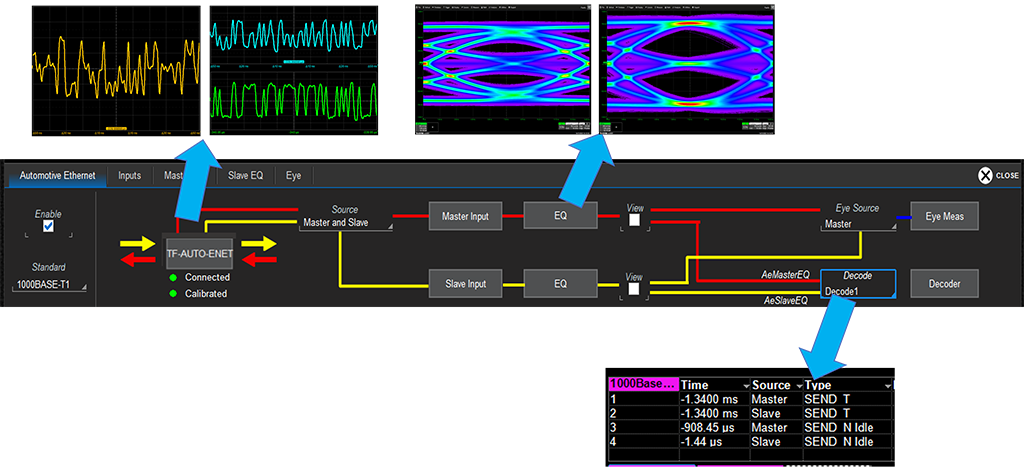The height and width of the screenshot is (471, 1024).
Task: Toggle the View checkbox for master EQ
Action: click(x=634, y=222)
